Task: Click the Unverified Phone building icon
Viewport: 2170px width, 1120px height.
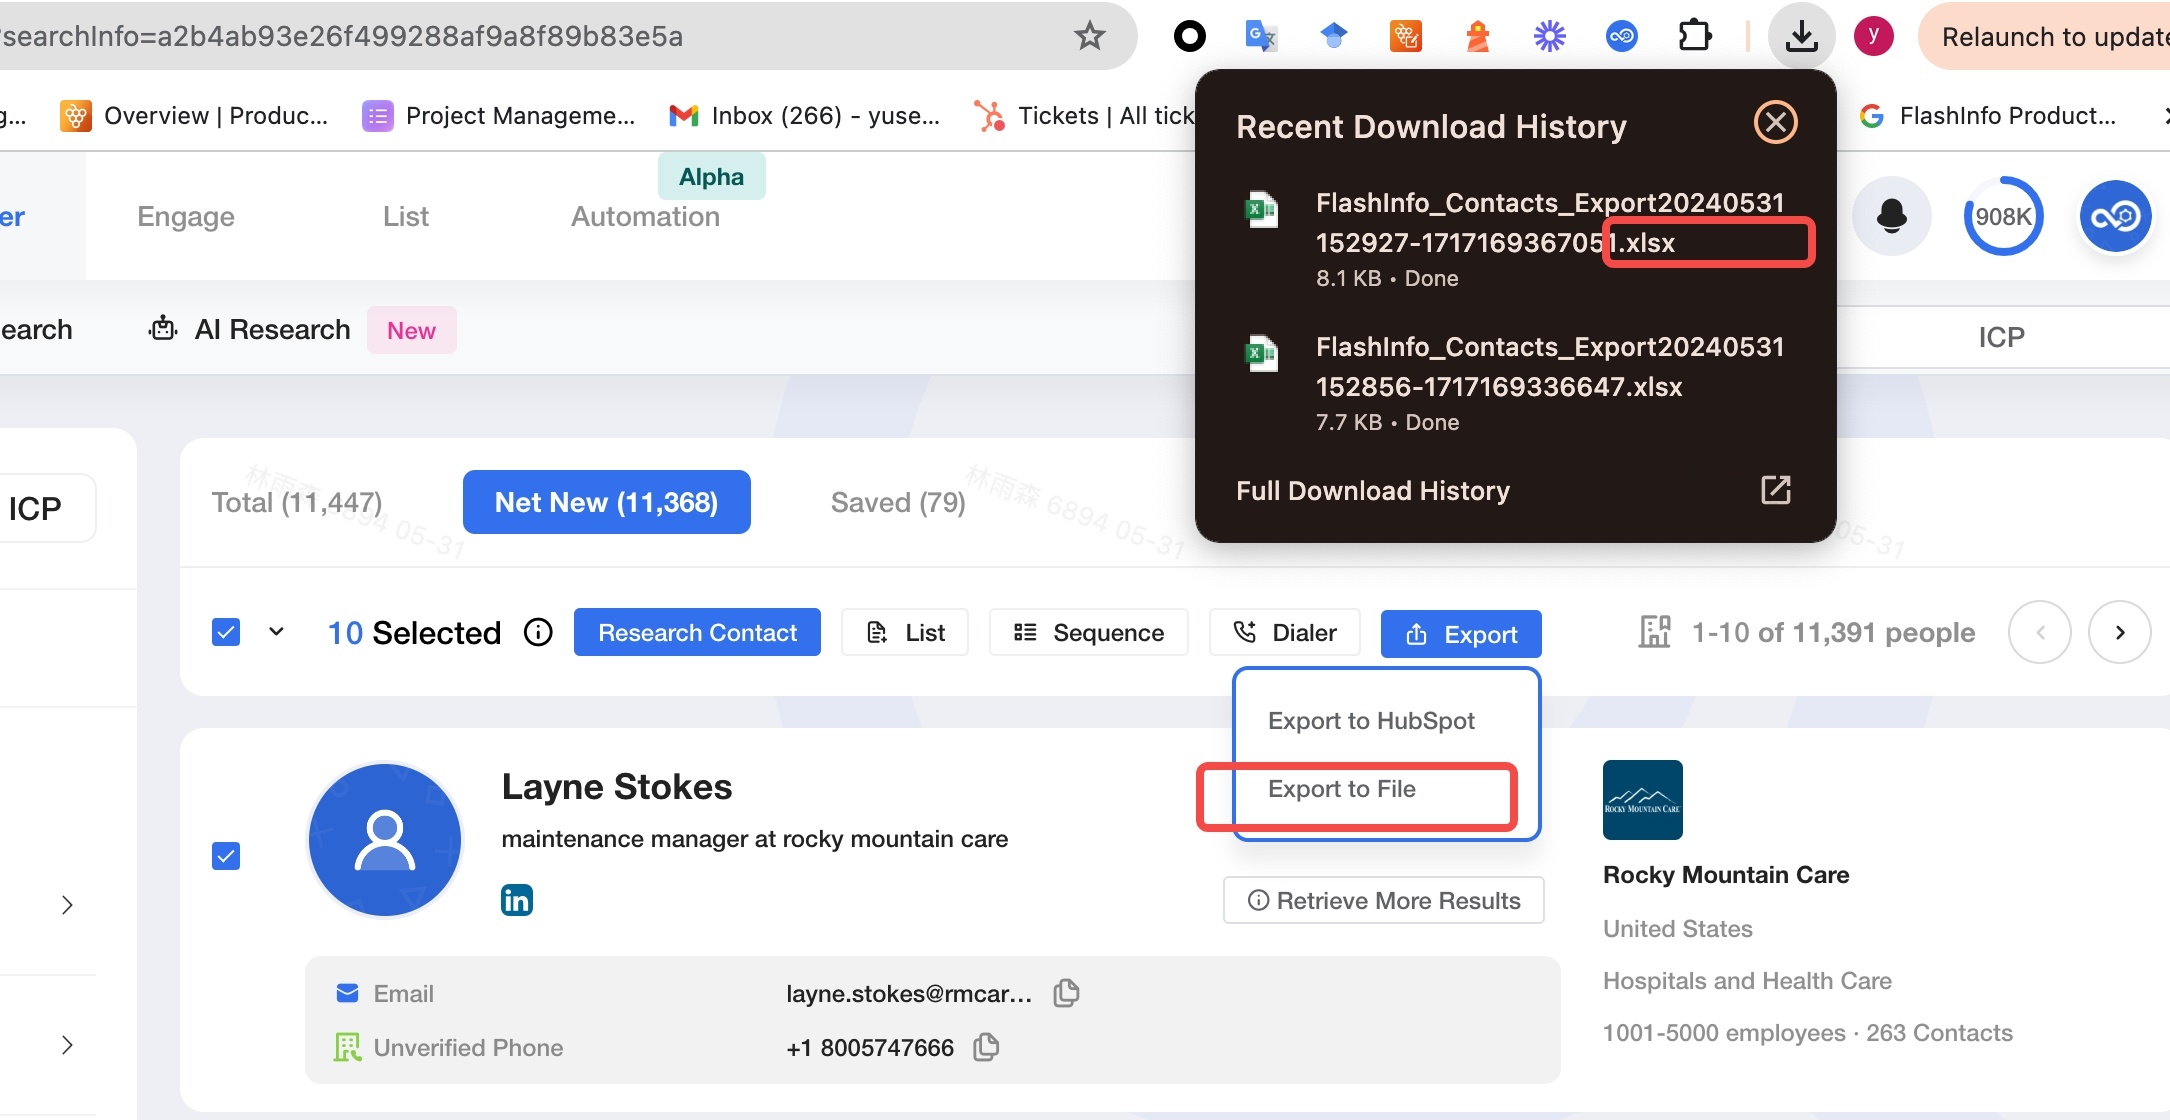Action: pyautogui.click(x=347, y=1047)
